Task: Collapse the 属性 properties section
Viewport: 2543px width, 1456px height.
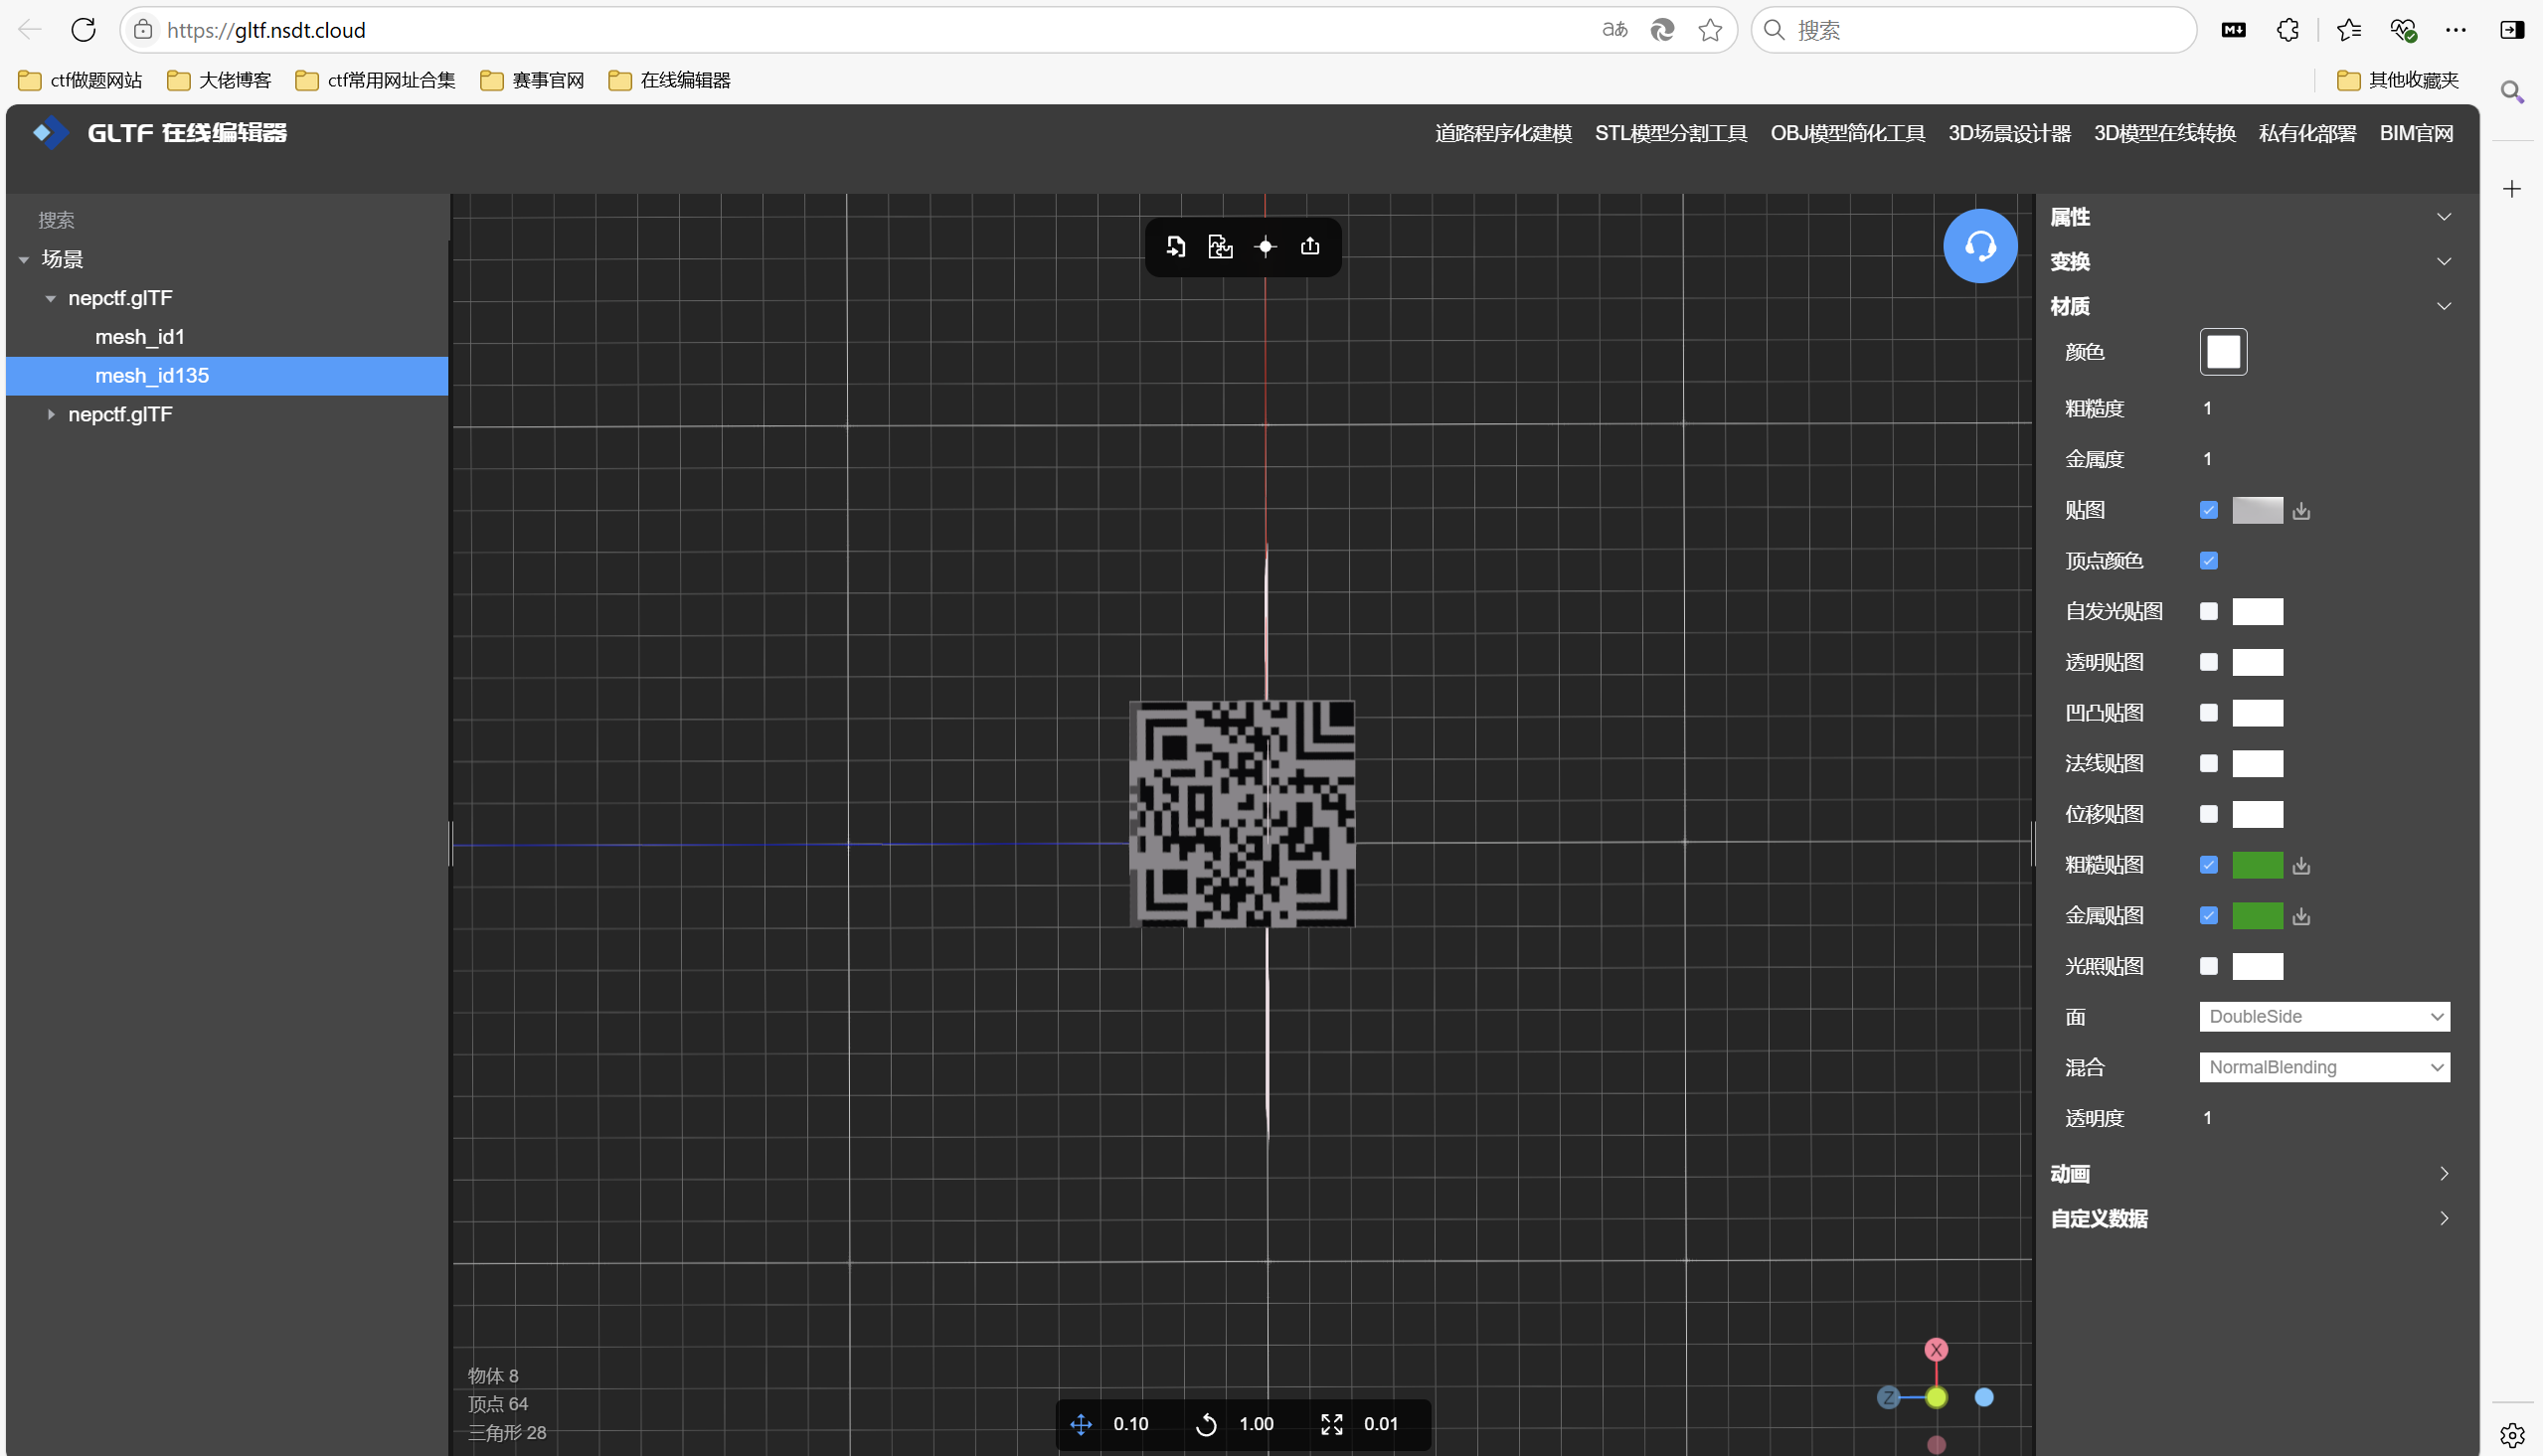Action: click(x=2444, y=217)
